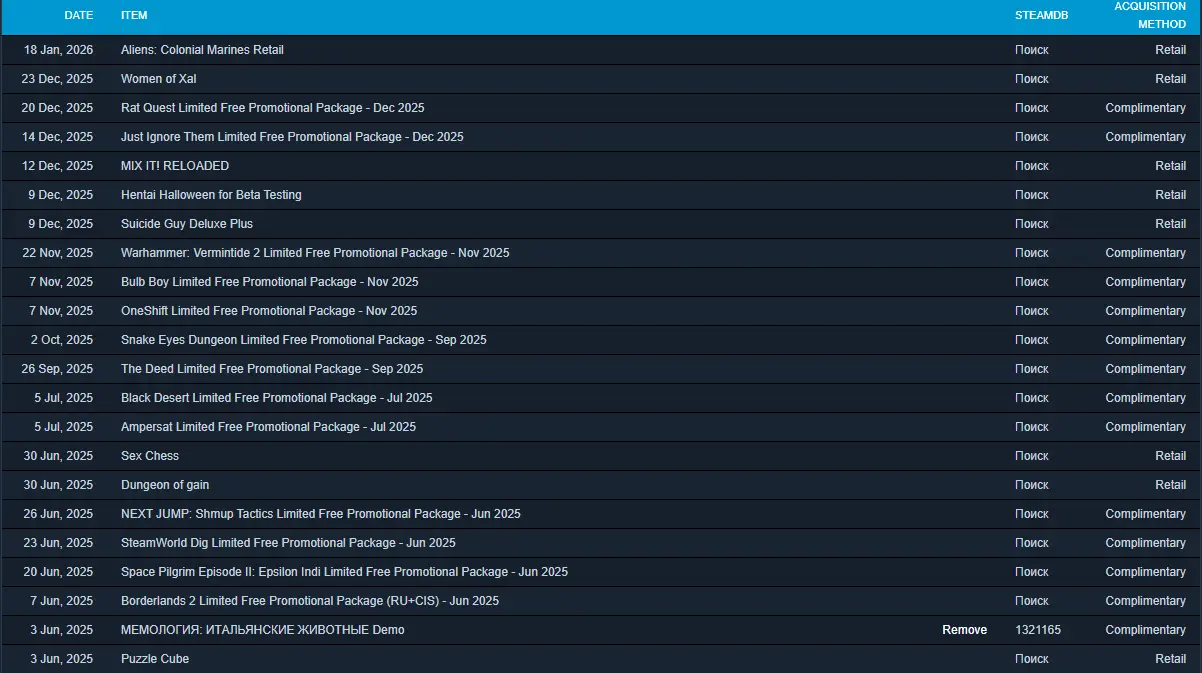This screenshot has height=673, width=1202.
Task: Open SteamDB ID 1321165 link
Action: pos(1037,630)
